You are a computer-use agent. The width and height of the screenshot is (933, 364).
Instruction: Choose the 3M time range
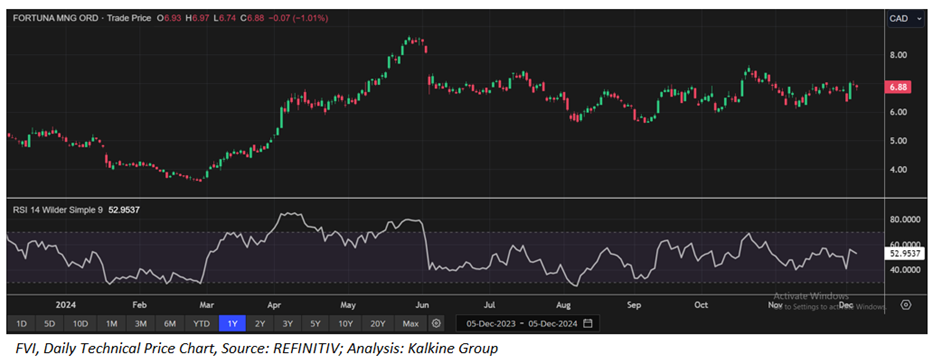(x=140, y=324)
